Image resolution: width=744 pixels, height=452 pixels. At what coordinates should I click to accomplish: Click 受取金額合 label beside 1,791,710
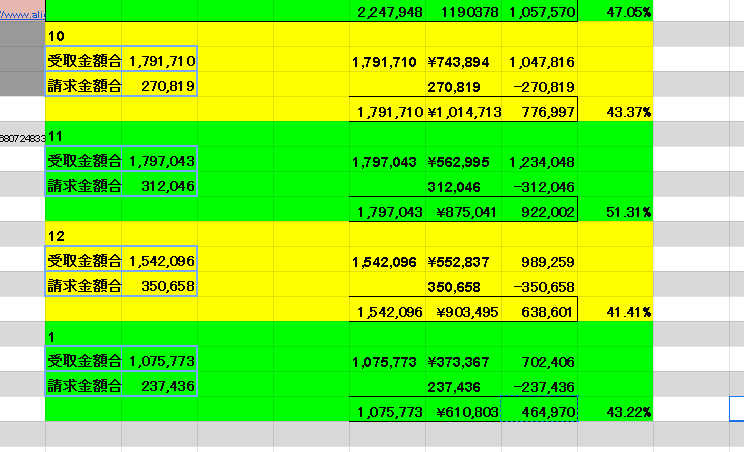pyautogui.click(x=84, y=61)
